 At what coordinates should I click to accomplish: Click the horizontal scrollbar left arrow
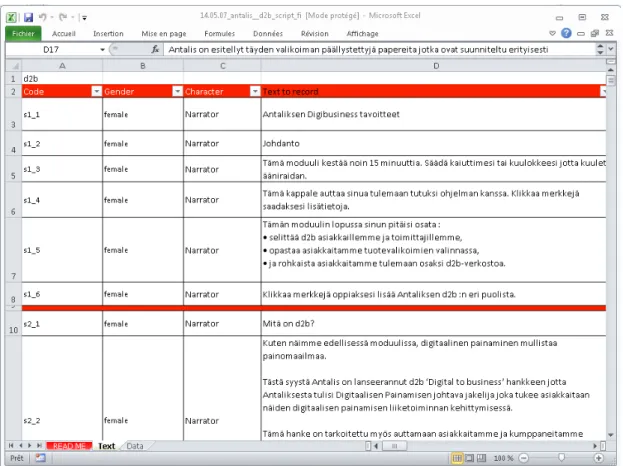[x=376, y=446]
